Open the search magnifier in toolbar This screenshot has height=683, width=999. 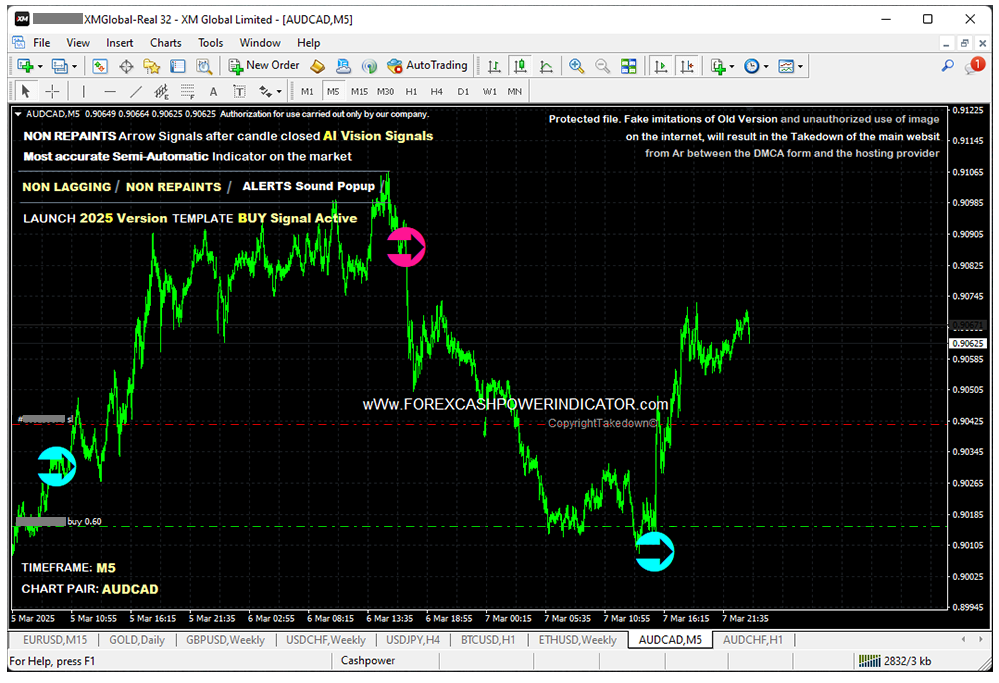click(x=948, y=65)
